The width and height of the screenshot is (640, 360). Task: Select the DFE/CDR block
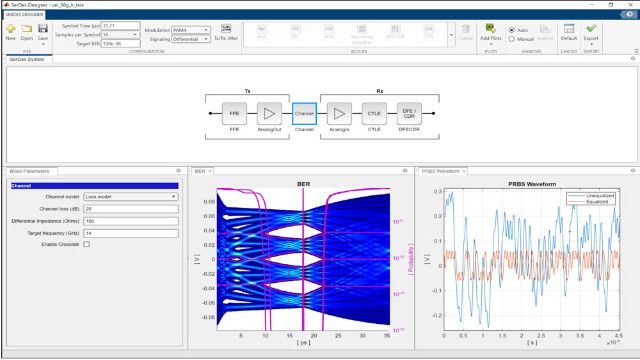tap(409, 113)
